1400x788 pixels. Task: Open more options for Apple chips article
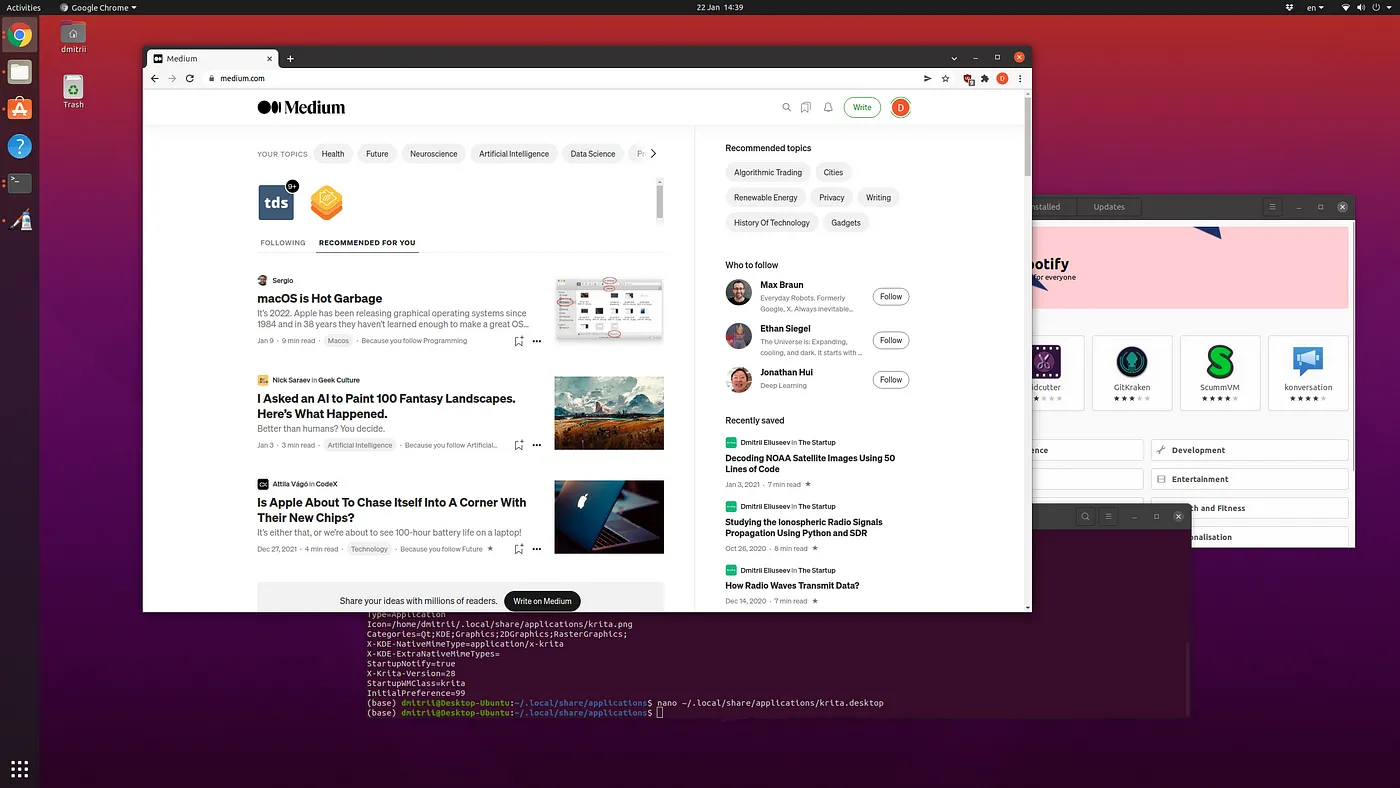tap(537, 549)
